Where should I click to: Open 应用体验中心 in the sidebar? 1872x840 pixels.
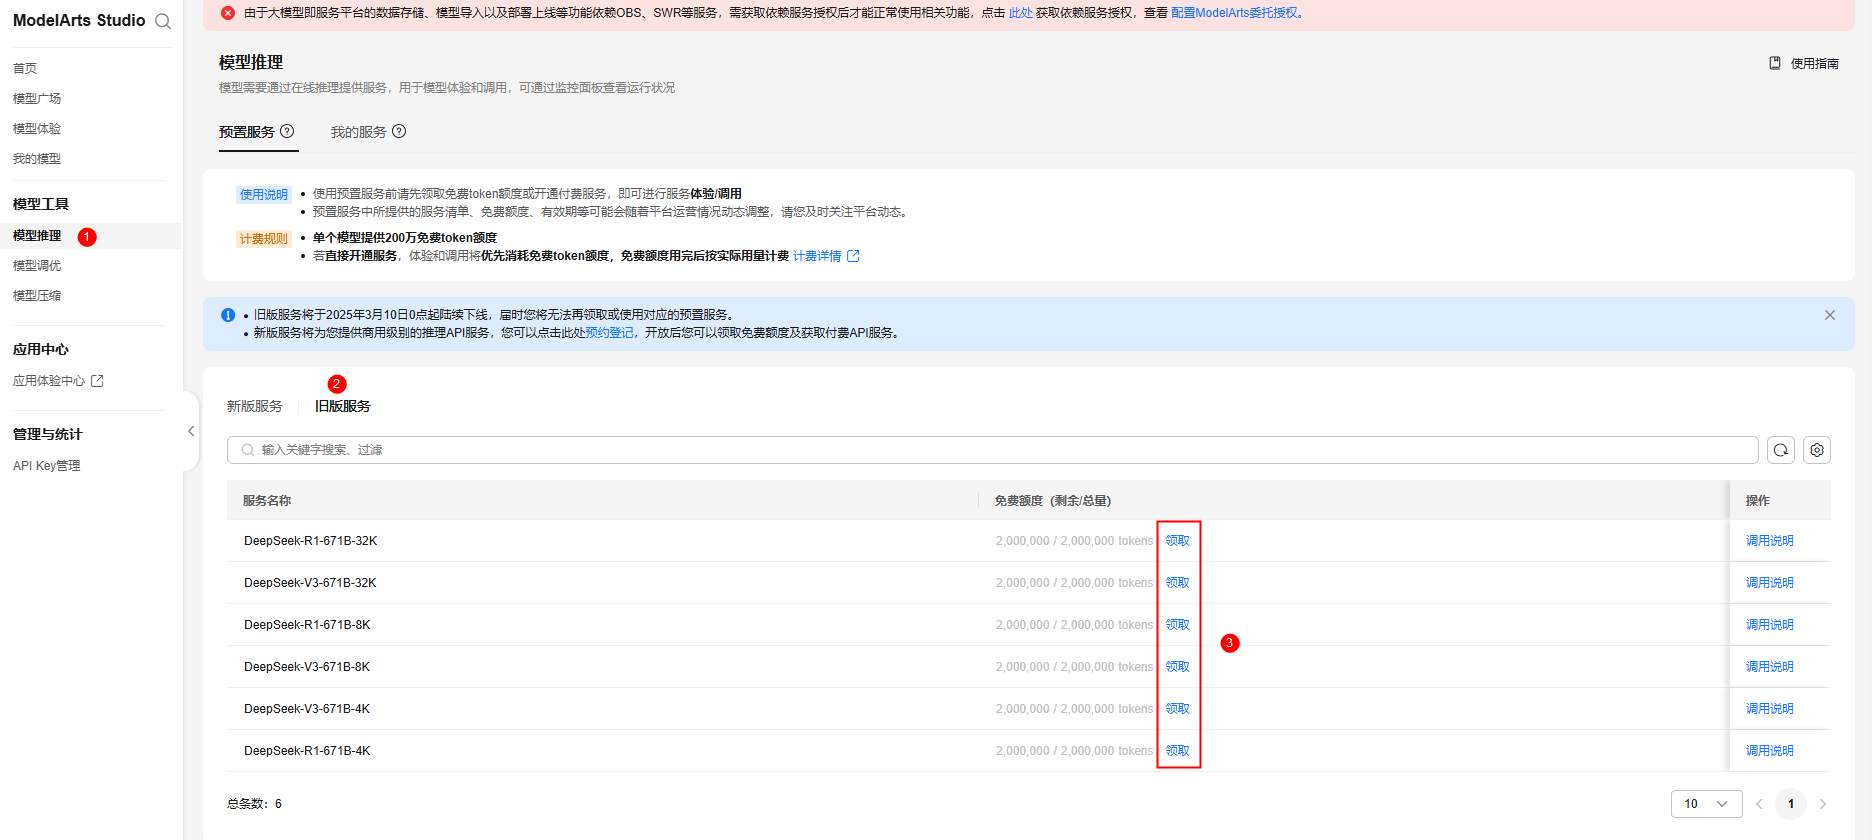click(49, 381)
